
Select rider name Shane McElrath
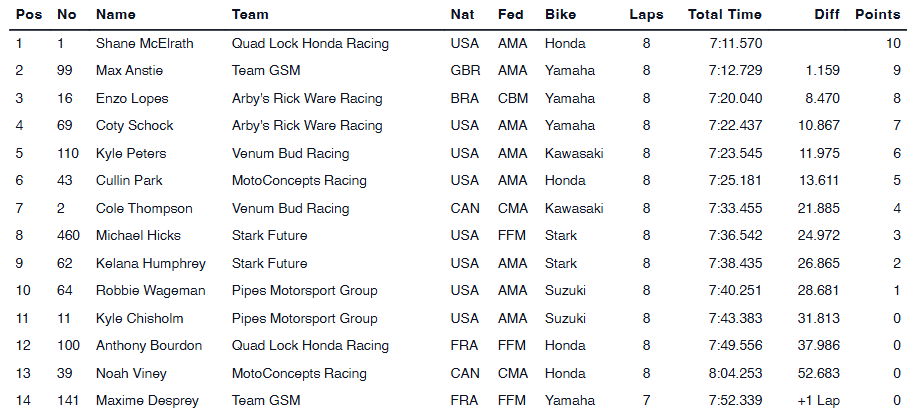pos(146,44)
